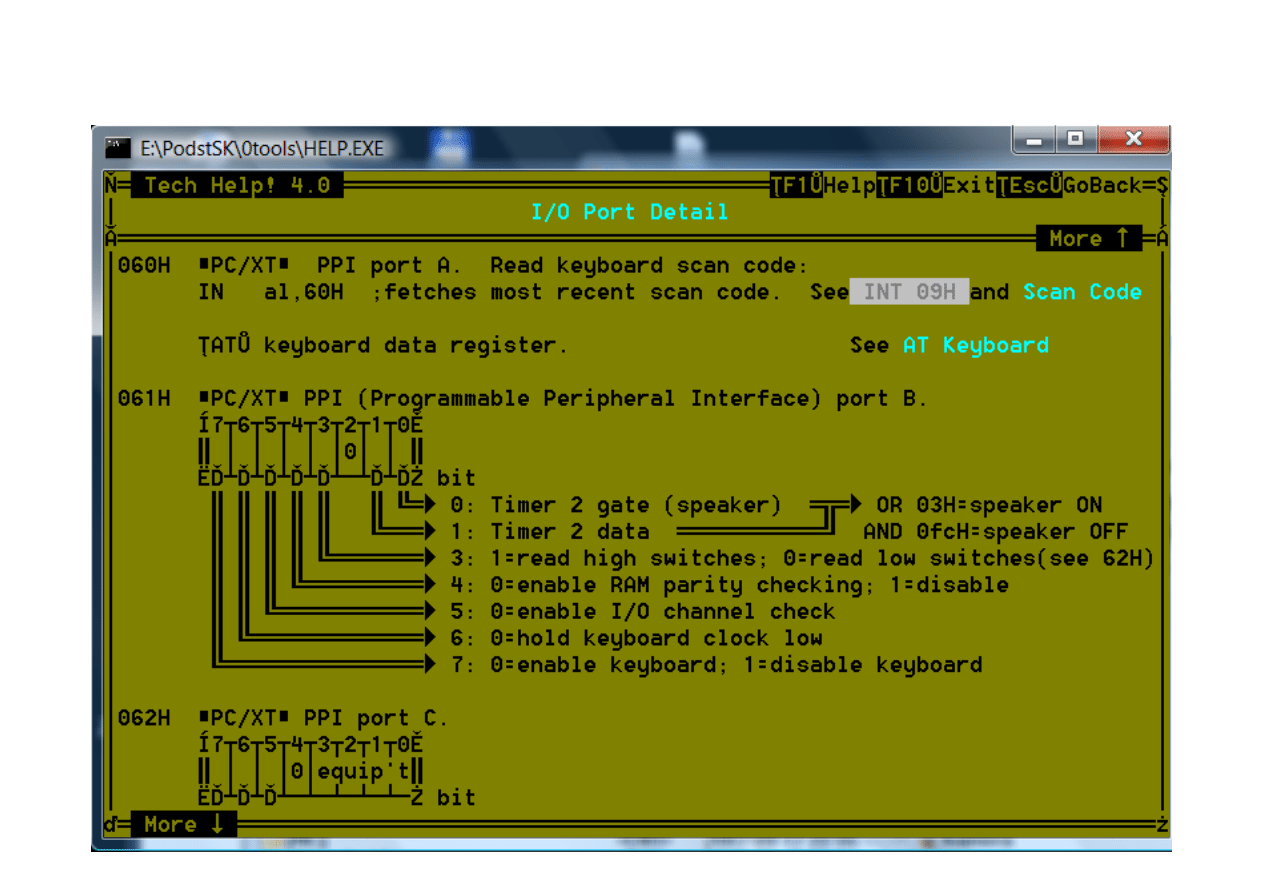Viewport: 1263px width, 893px height.
Task: Open the AT Keyboard topic link
Action: 975,345
